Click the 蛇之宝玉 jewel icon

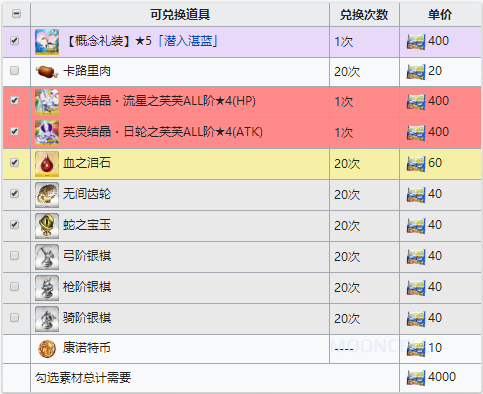47,226
